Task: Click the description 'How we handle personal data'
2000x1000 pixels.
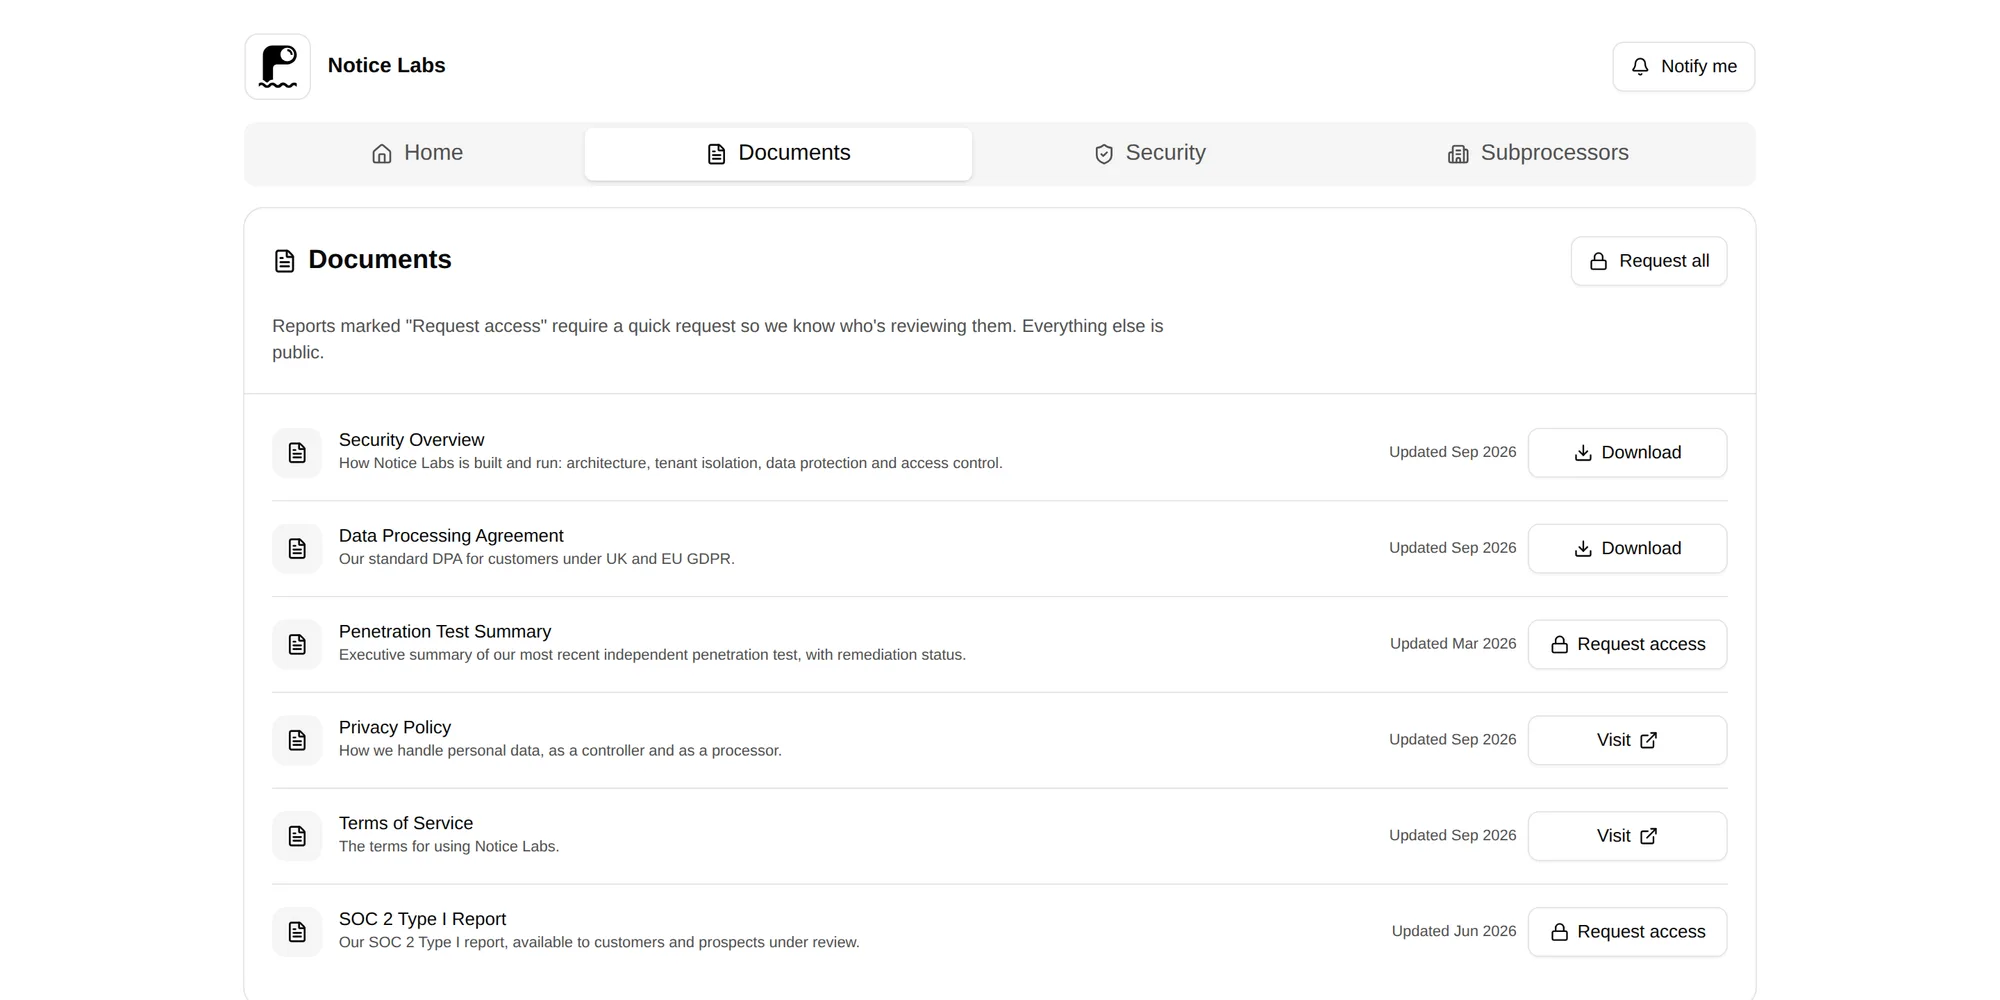Action: [x=560, y=751]
